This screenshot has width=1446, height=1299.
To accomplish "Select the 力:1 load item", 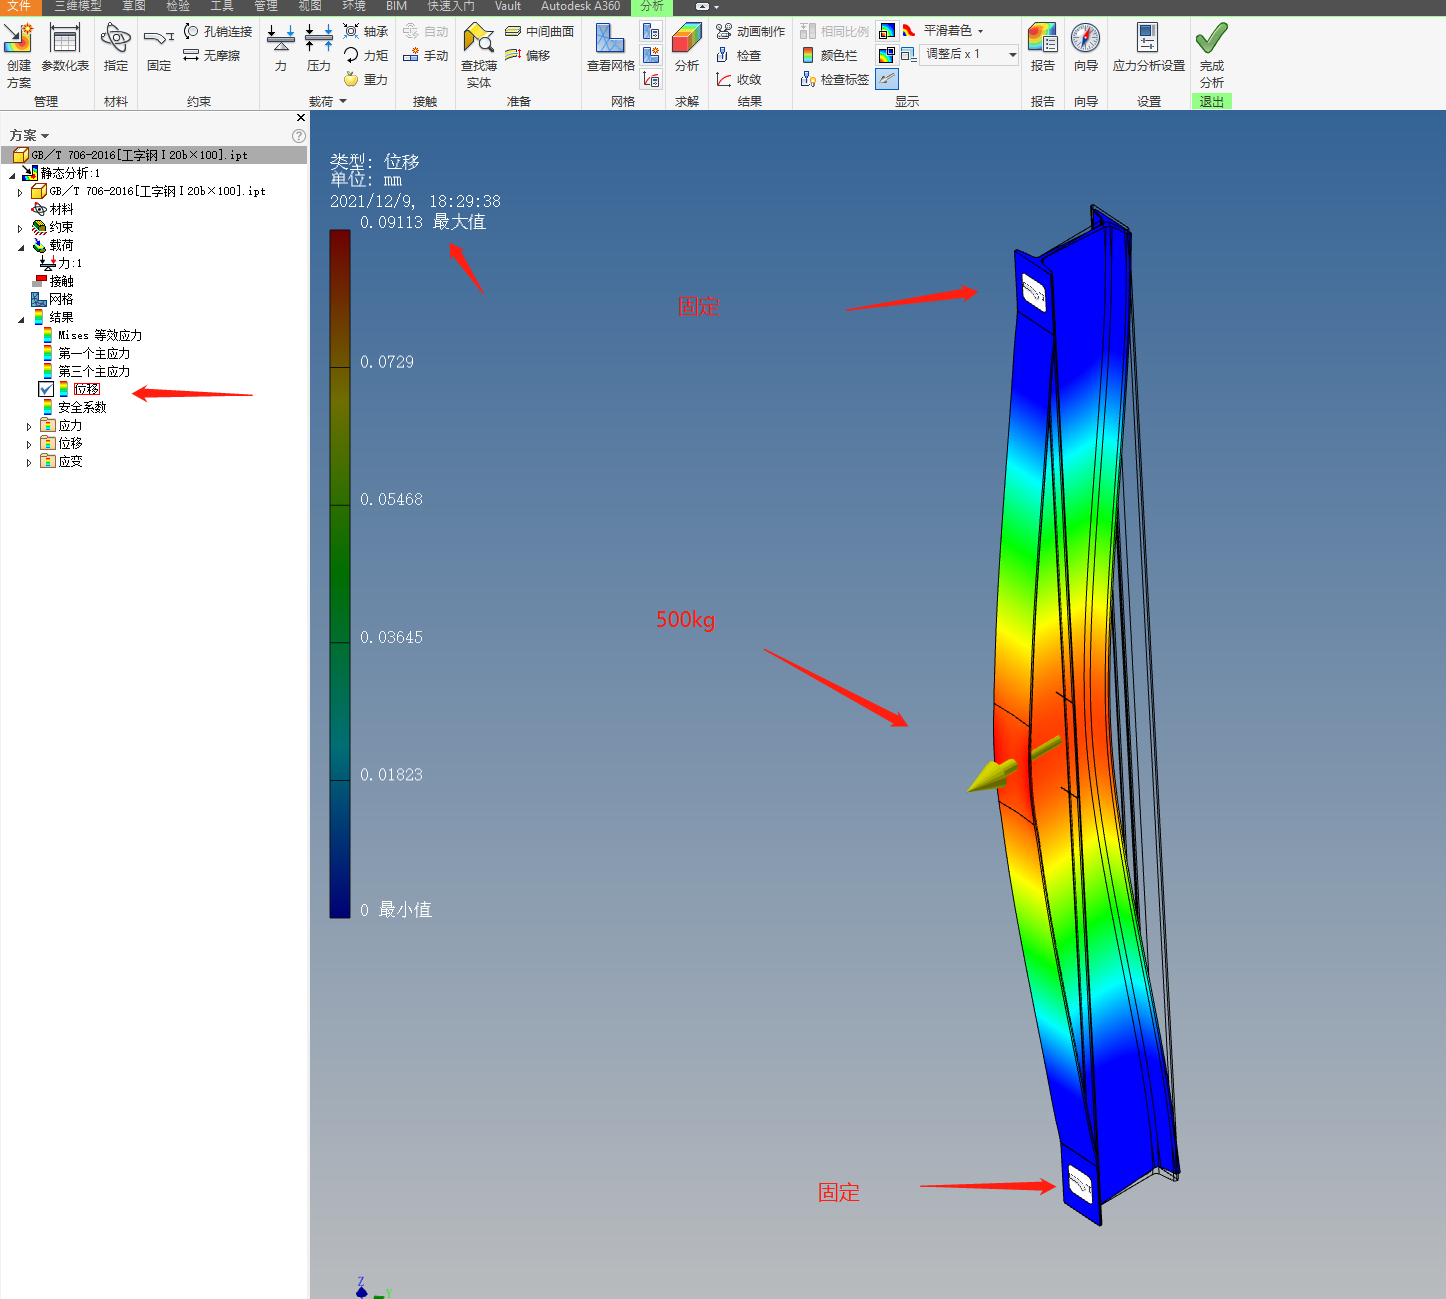I will tap(61, 263).
